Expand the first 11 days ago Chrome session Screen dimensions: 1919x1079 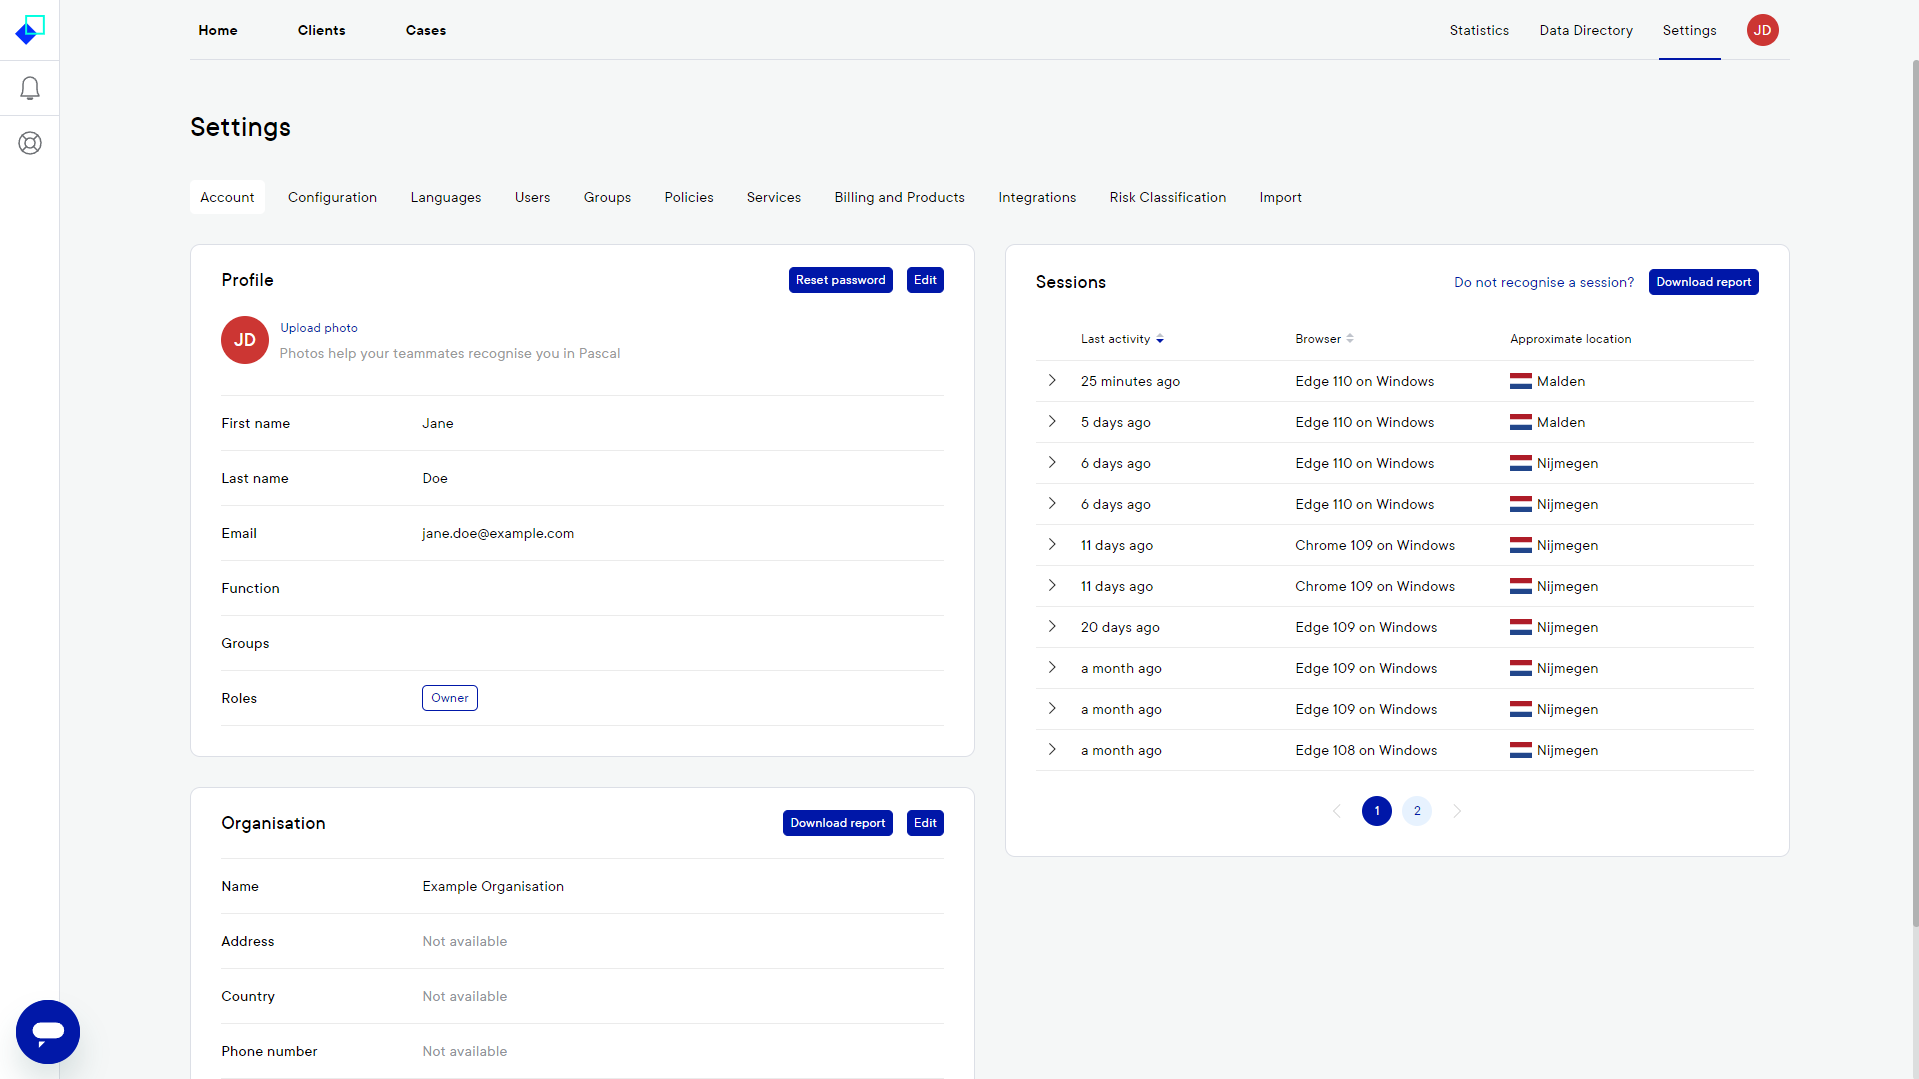pyautogui.click(x=1052, y=544)
